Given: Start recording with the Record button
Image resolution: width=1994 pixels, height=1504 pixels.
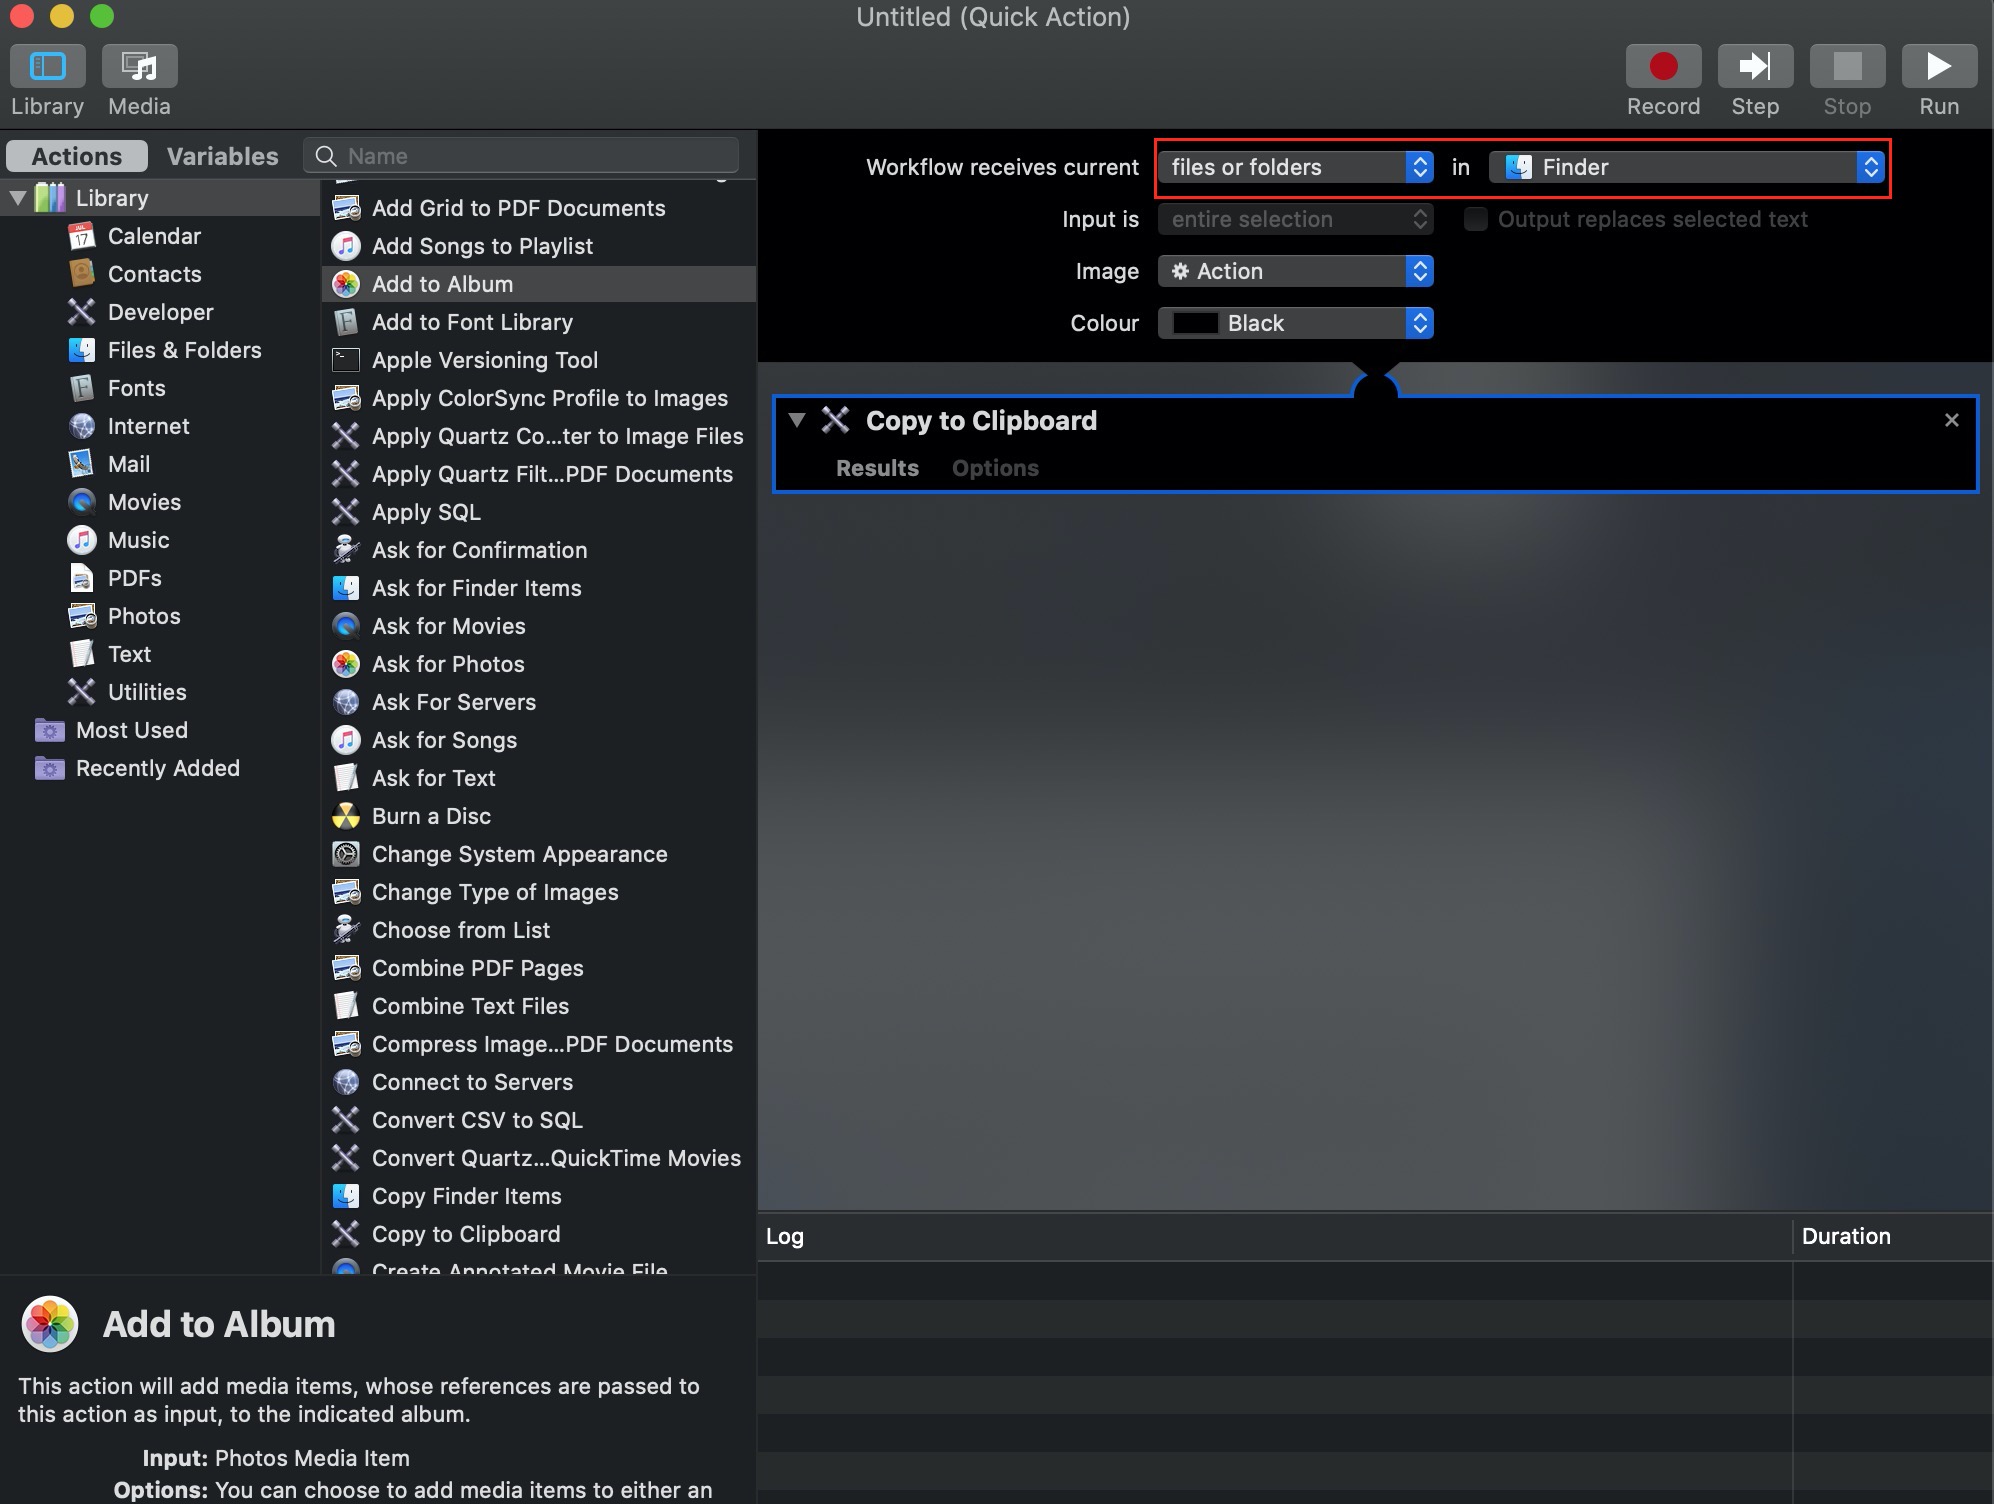Looking at the screenshot, I should 1663,66.
